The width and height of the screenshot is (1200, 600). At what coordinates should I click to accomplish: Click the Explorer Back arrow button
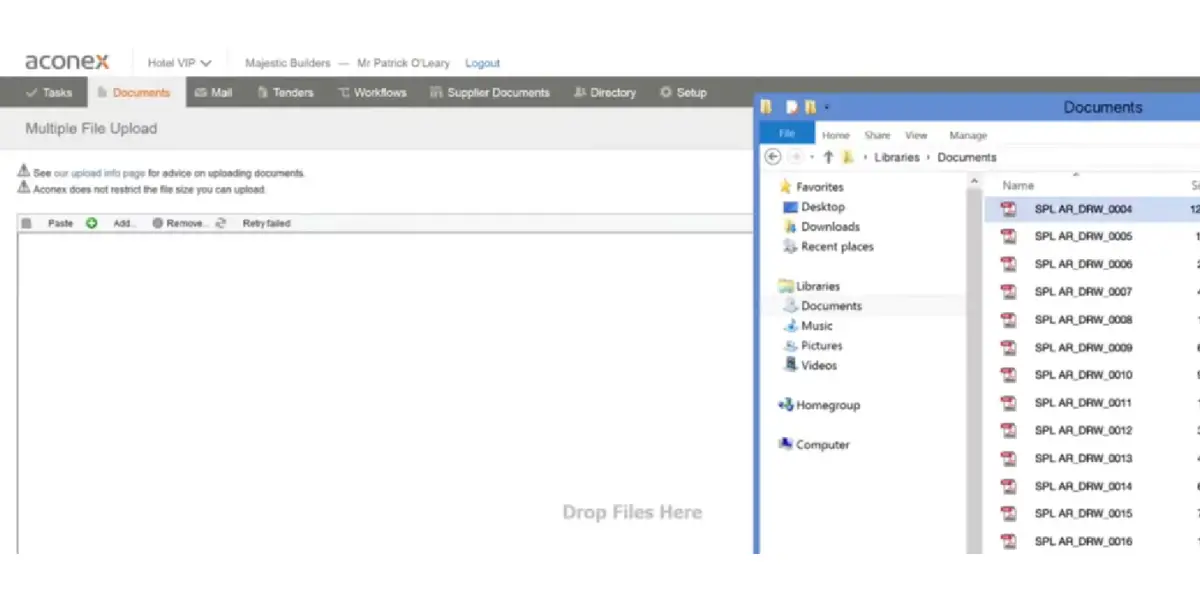(x=773, y=157)
